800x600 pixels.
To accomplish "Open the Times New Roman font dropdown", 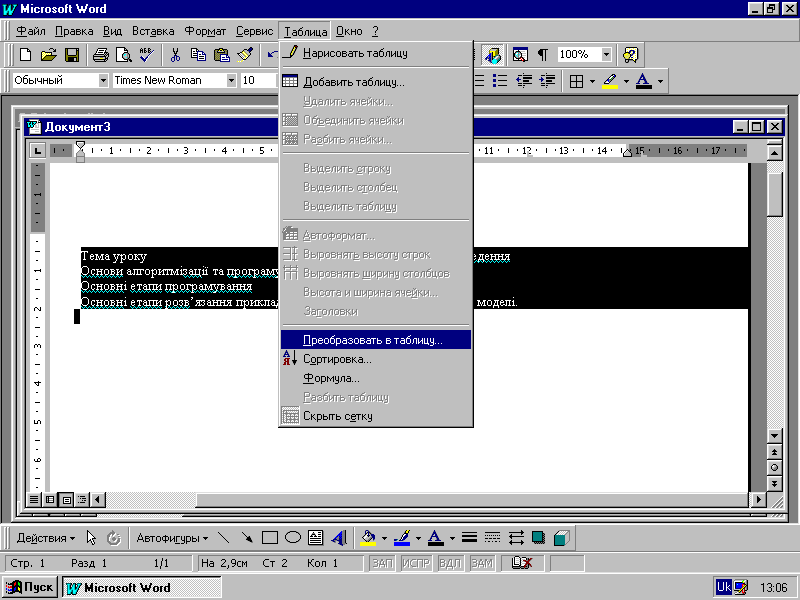I will 231,81.
